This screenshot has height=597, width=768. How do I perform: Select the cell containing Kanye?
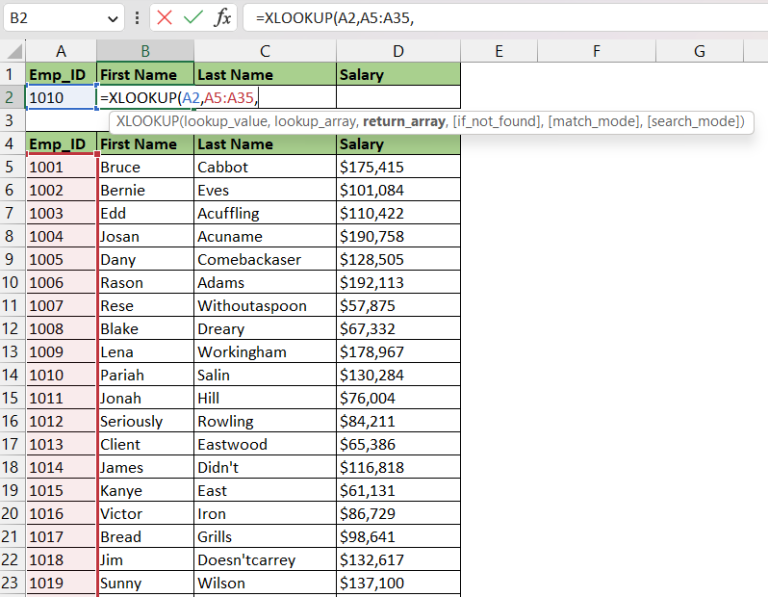coord(145,490)
